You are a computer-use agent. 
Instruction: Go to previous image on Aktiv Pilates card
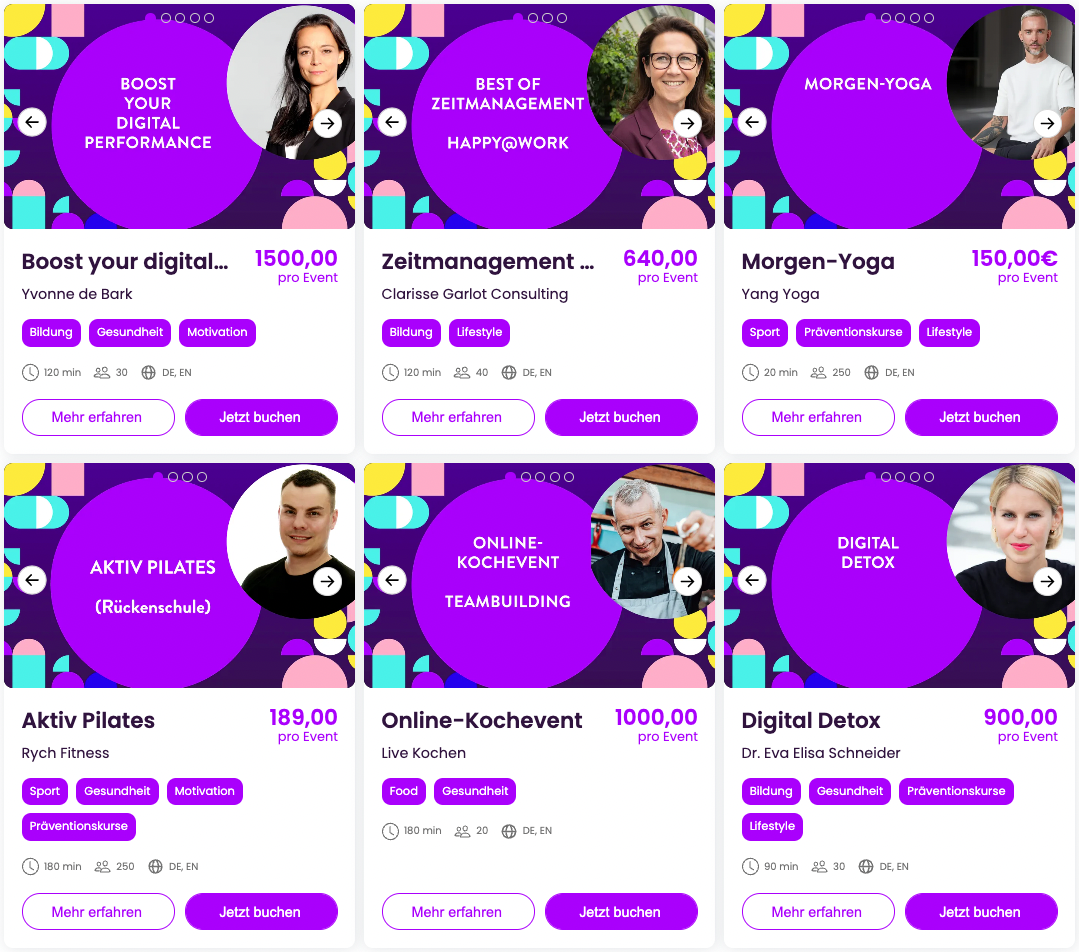(32, 580)
